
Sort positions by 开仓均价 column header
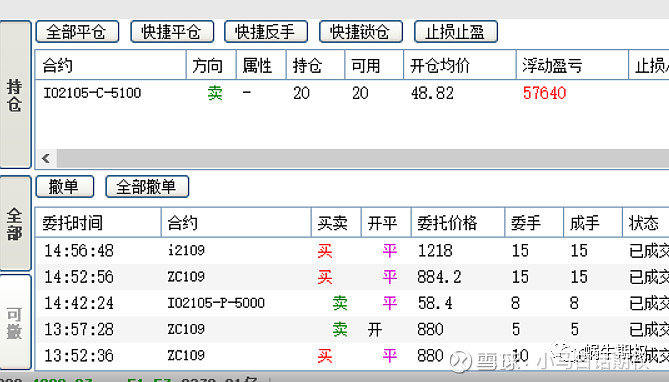(460, 65)
